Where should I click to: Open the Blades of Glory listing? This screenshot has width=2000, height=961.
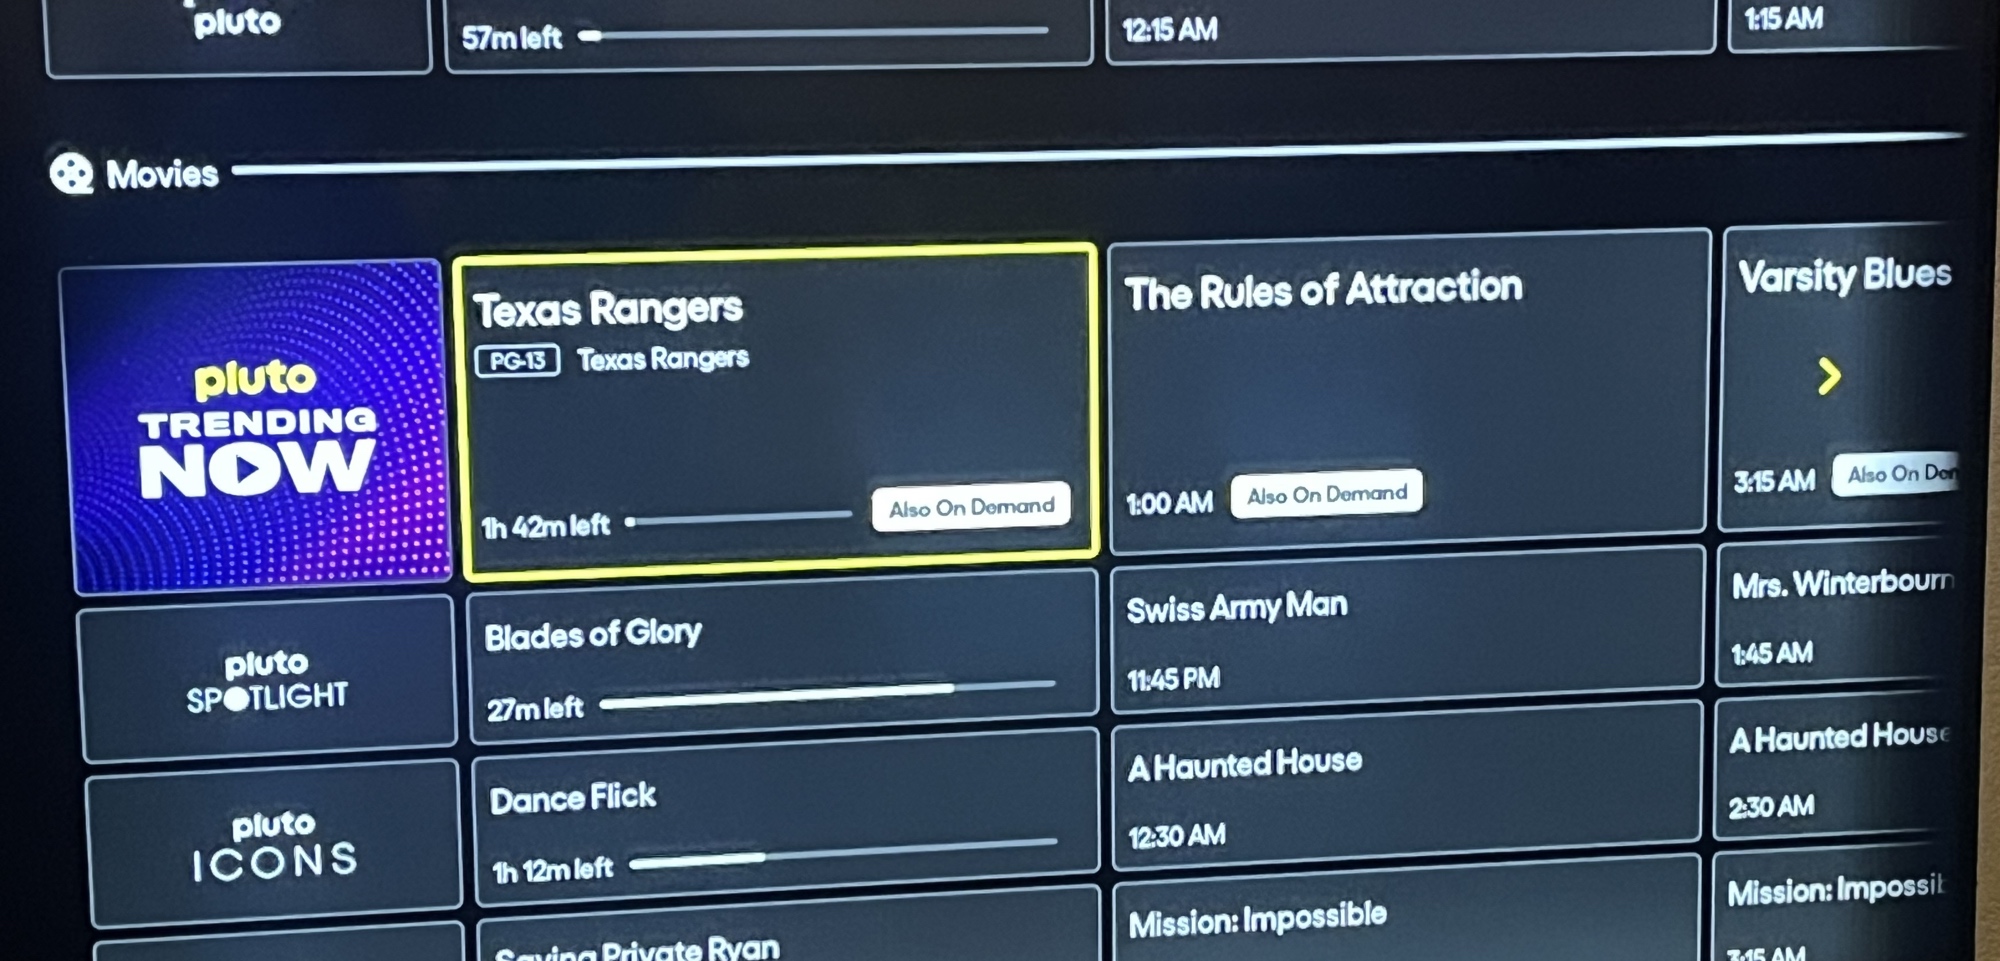tap(783, 657)
